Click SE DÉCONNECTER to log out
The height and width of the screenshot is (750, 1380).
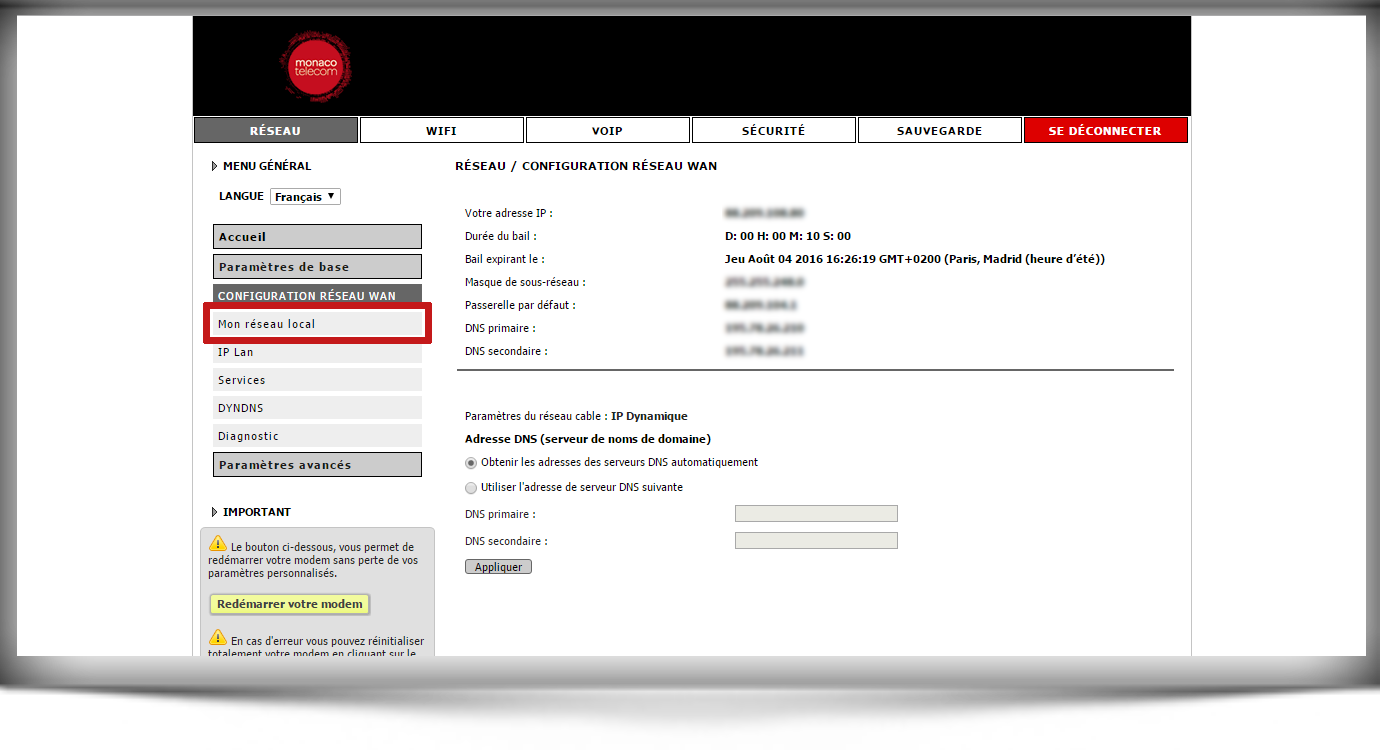[x=1106, y=130]
